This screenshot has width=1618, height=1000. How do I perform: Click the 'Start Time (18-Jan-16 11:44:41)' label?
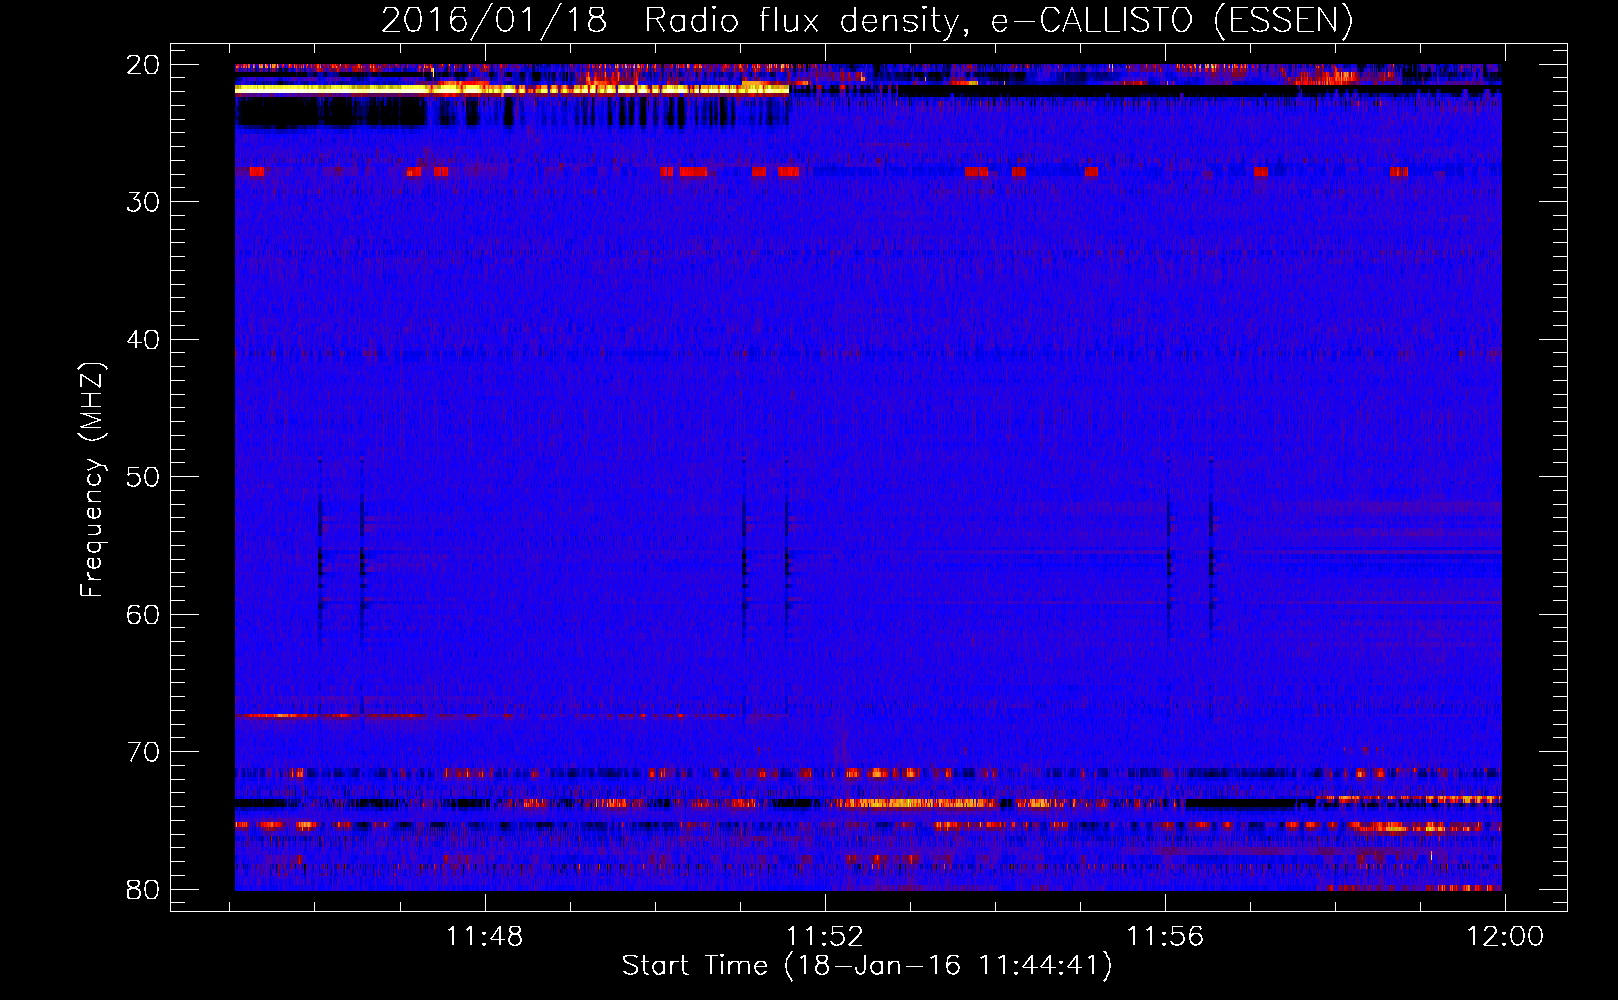(867, 966)
